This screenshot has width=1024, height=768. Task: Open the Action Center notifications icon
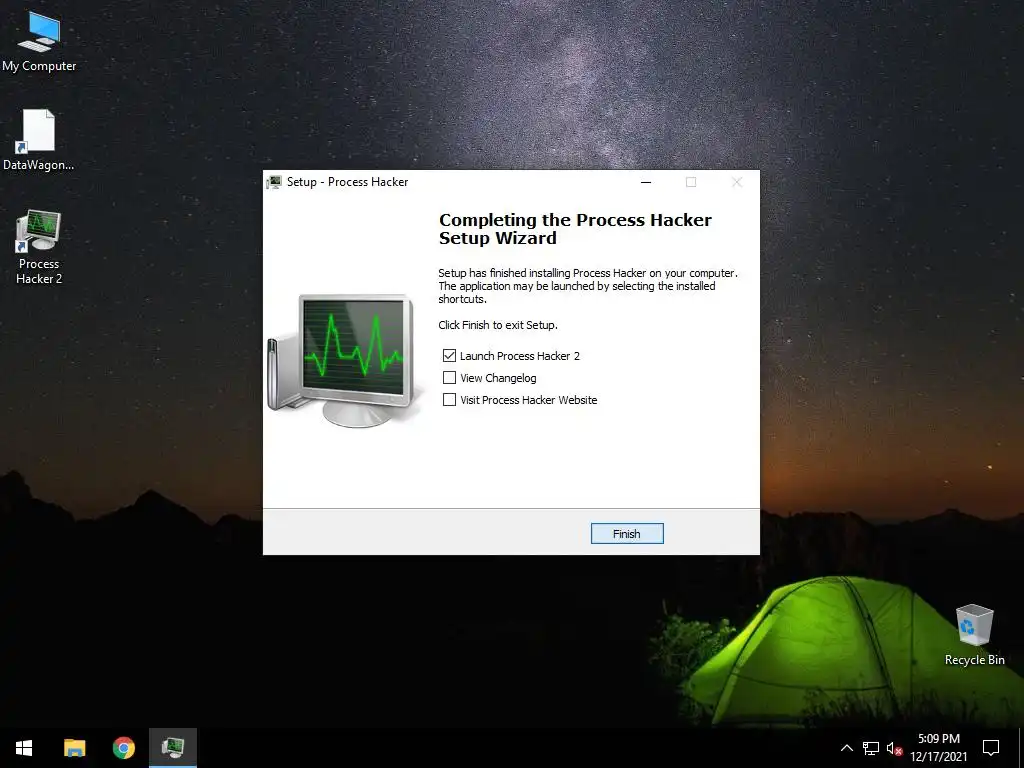(x=991, y=748)
